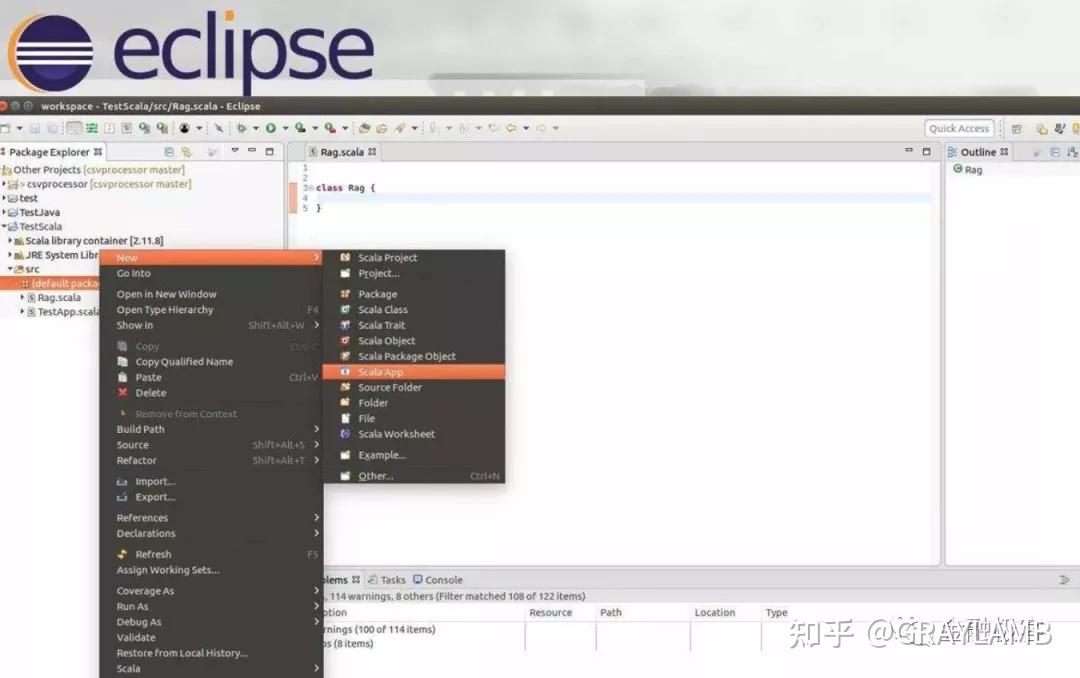Click Other... to open more wizards

click(x=375, y=476)
